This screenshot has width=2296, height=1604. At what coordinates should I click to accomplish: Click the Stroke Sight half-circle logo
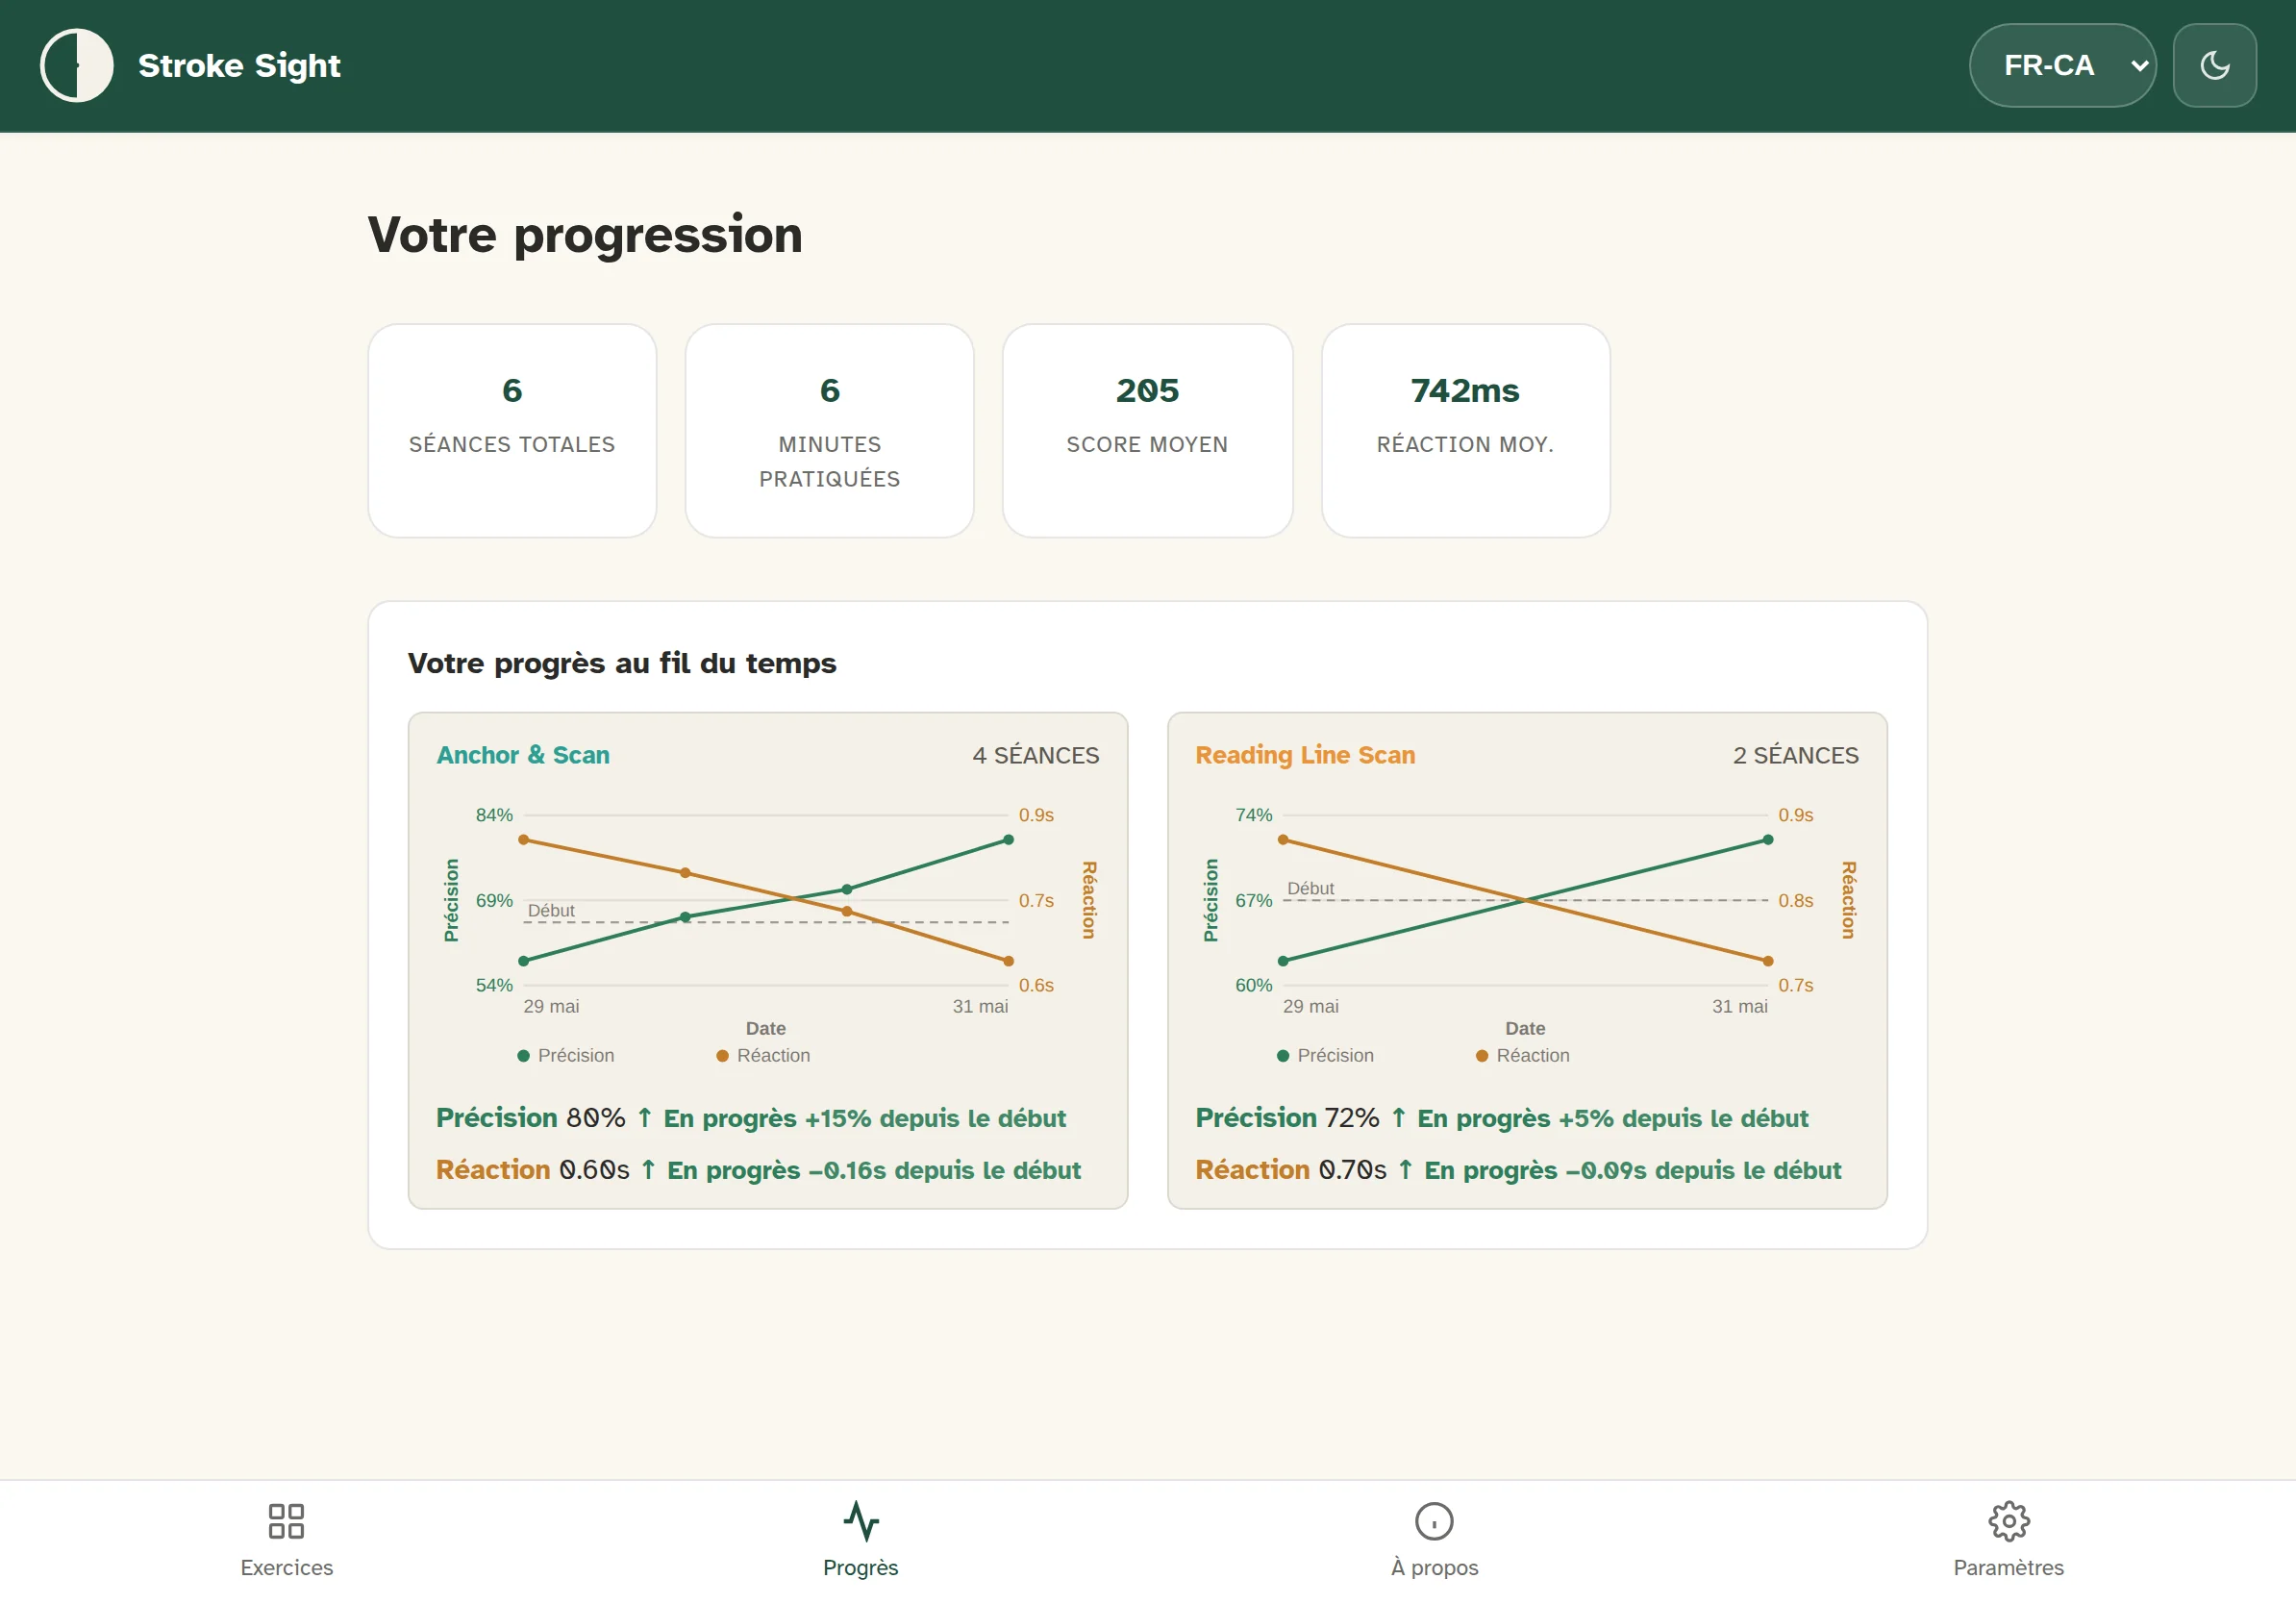(x=76, y=65)
